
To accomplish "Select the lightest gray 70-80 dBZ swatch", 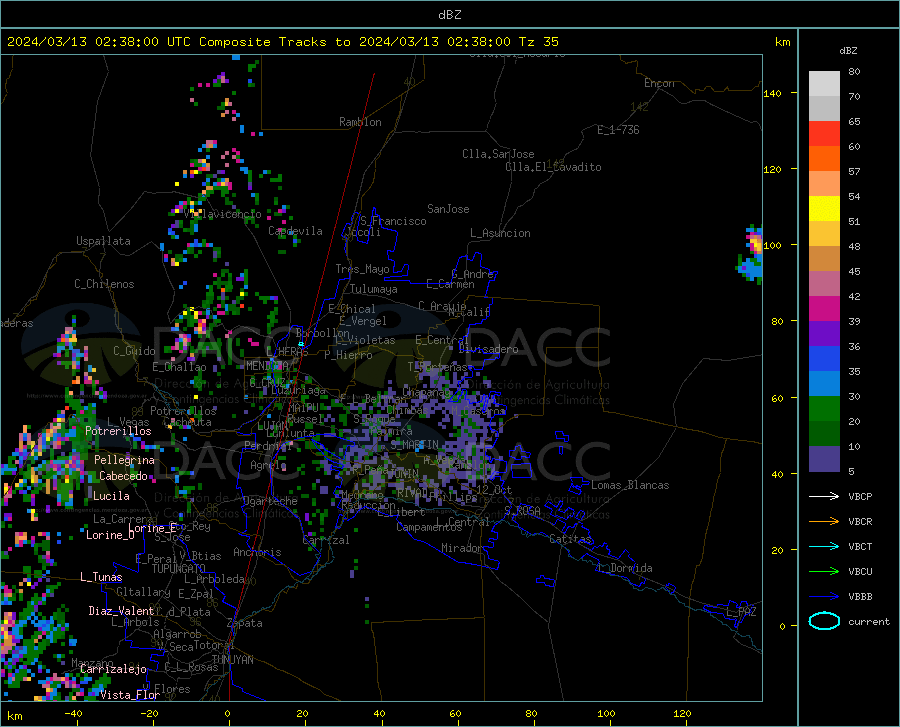I will (x=824, y=84).
